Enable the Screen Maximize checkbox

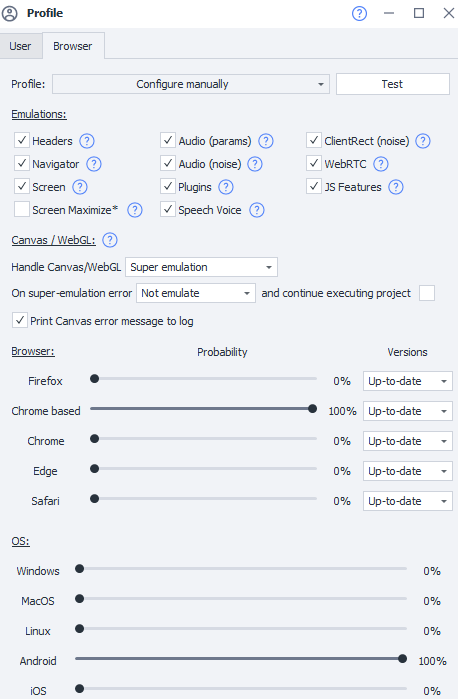pos(22,210)
